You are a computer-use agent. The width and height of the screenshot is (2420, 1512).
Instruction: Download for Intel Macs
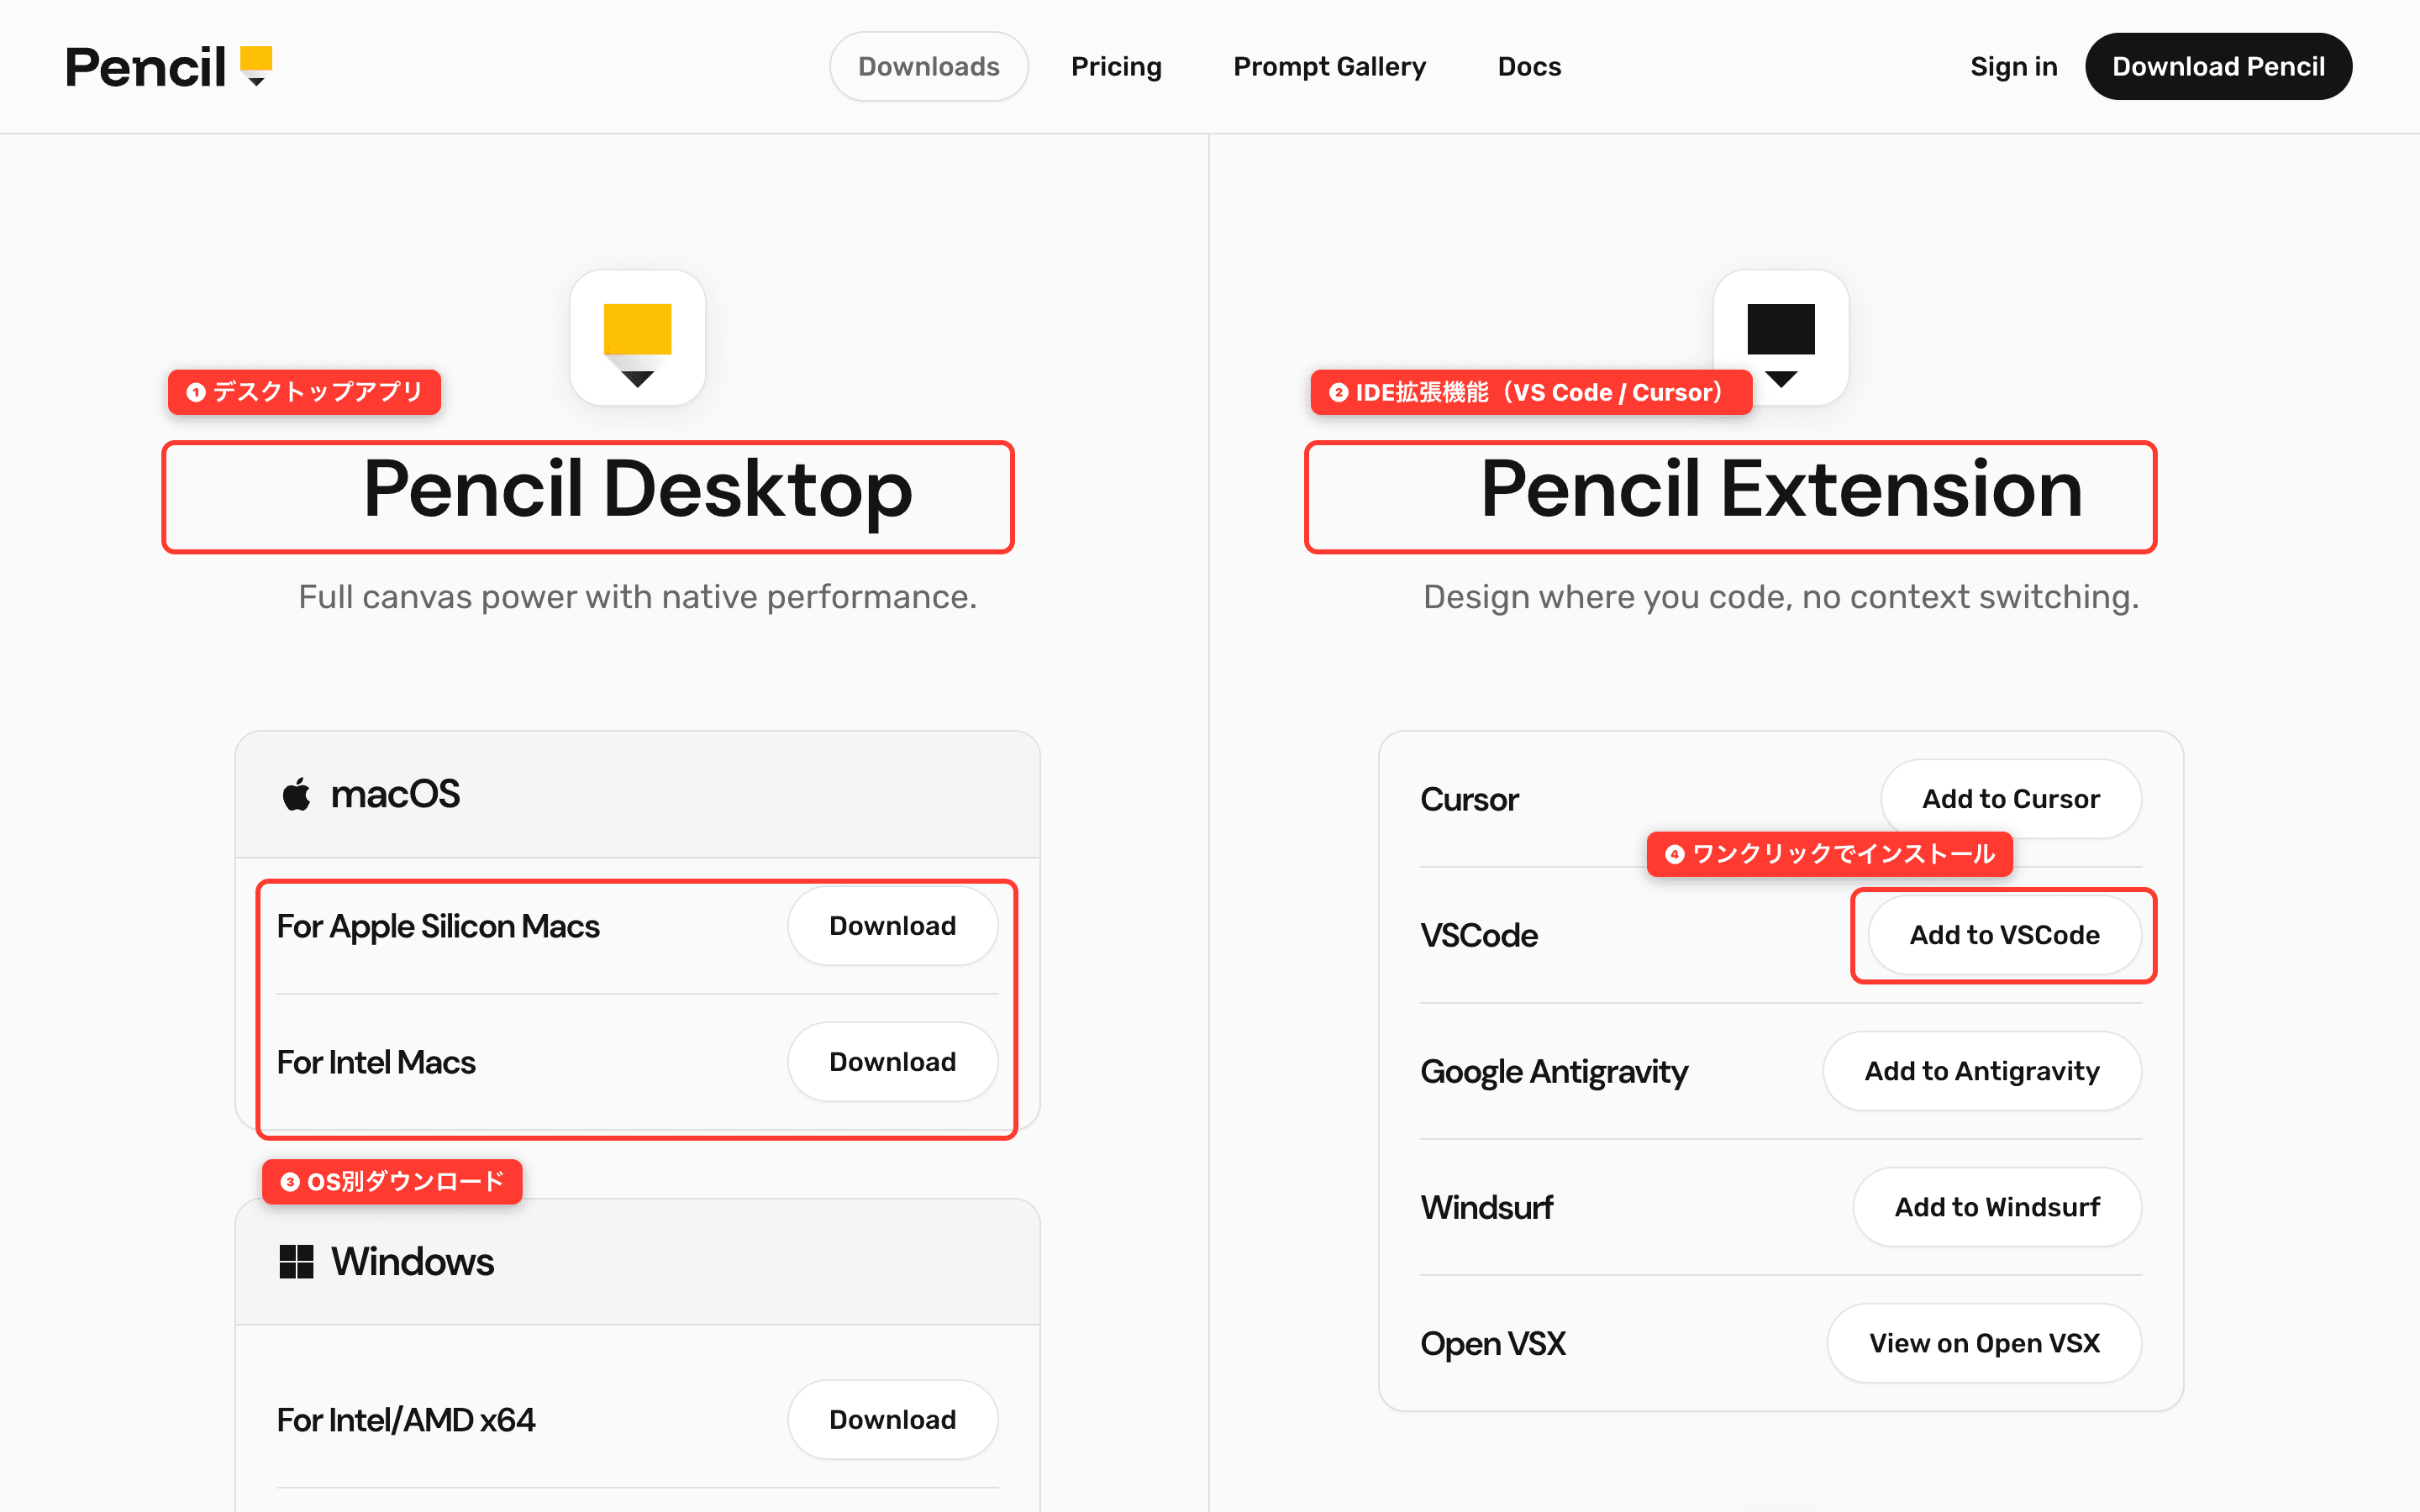coord(892,1062)
